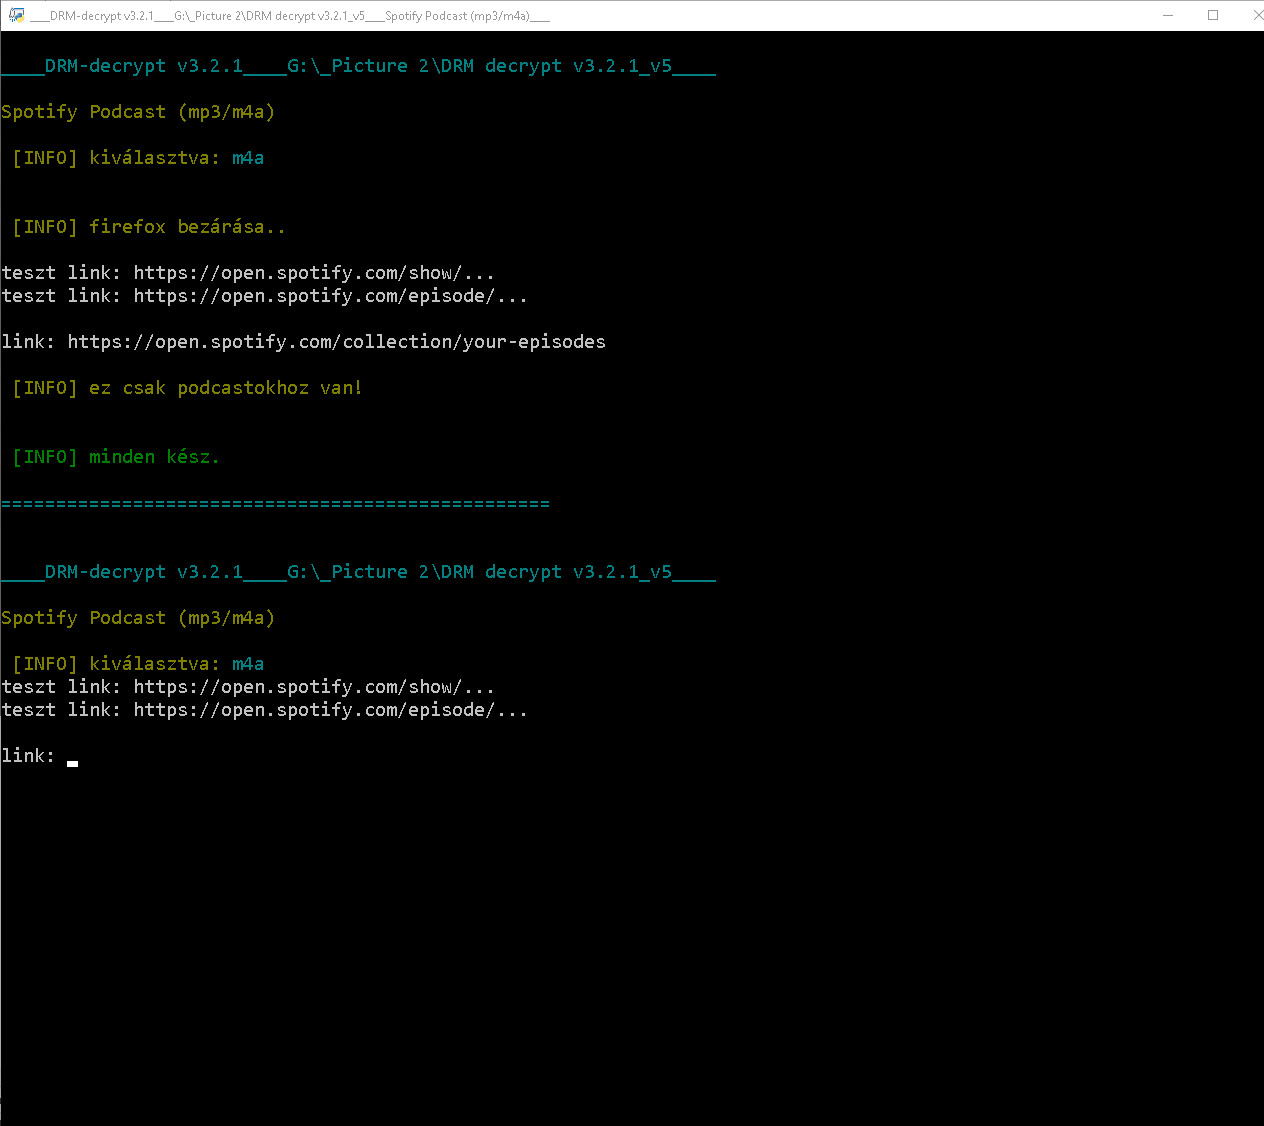The height and width of the screenshot is (1126, 1264).
Task: Click the first teszt link show URL
Action: [x=314, y=273]
